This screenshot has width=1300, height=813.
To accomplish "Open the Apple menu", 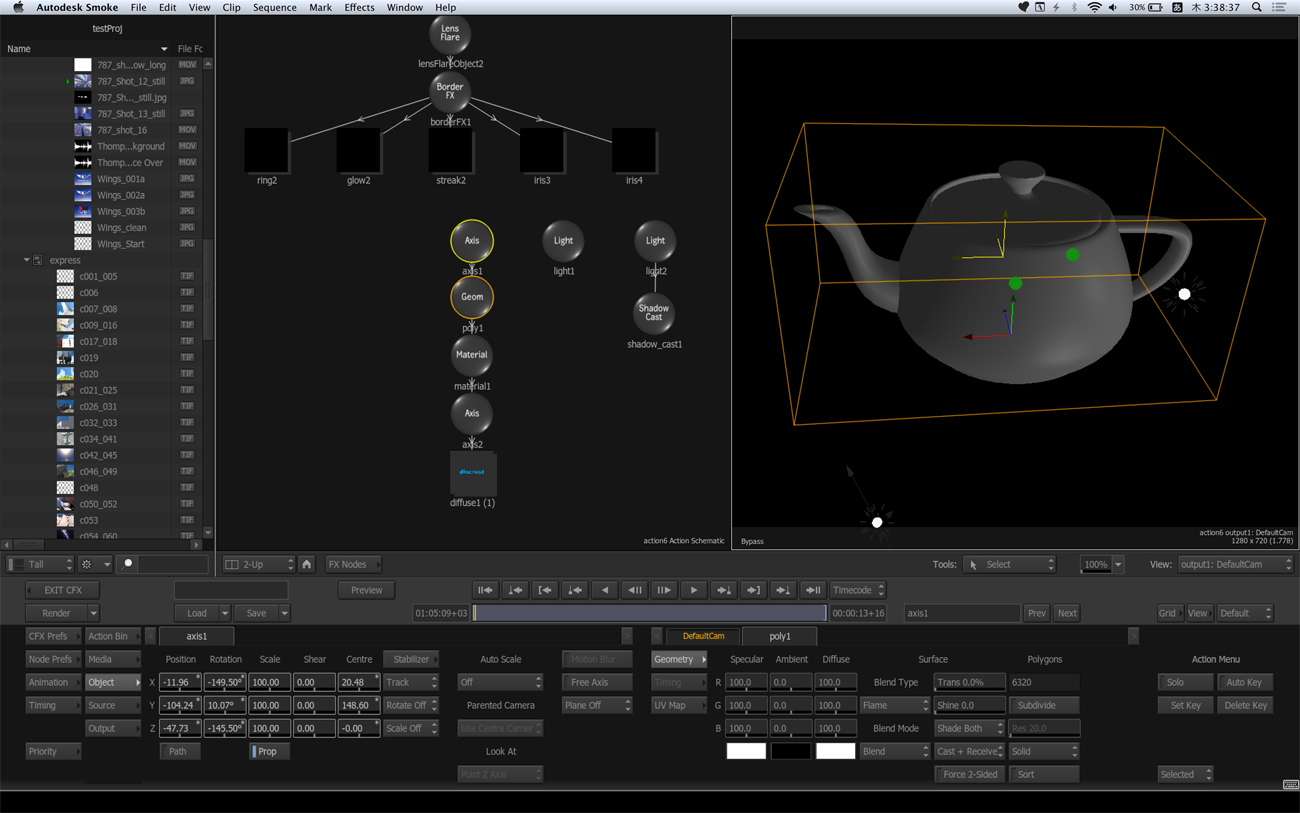I will pyautogui.click(x=17, y=7).
